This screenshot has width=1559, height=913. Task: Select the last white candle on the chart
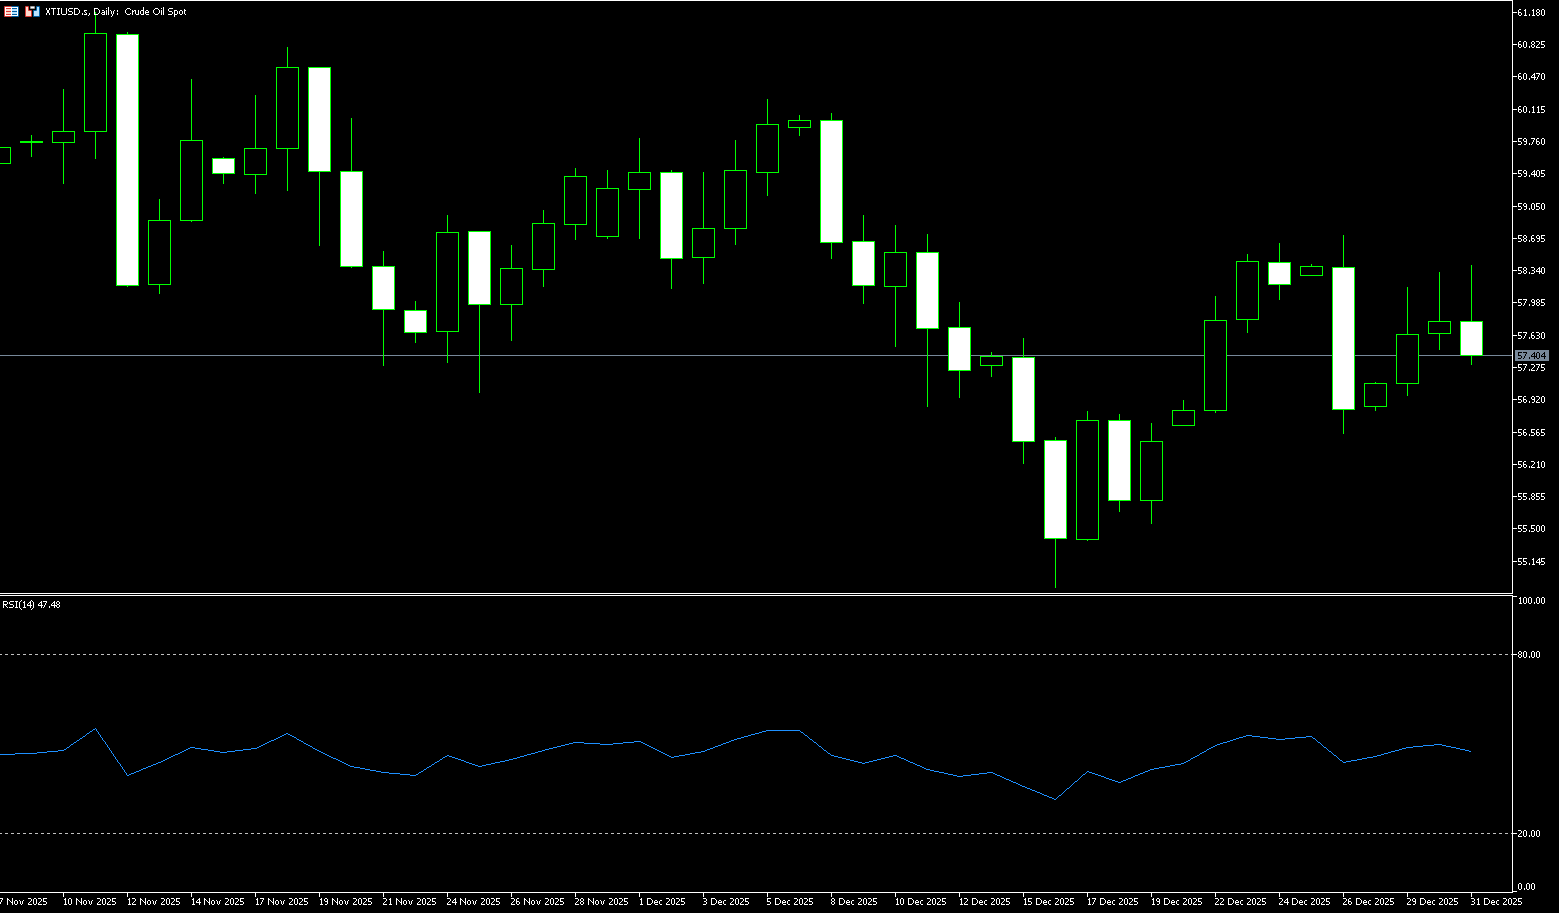tap(1471, 338)
